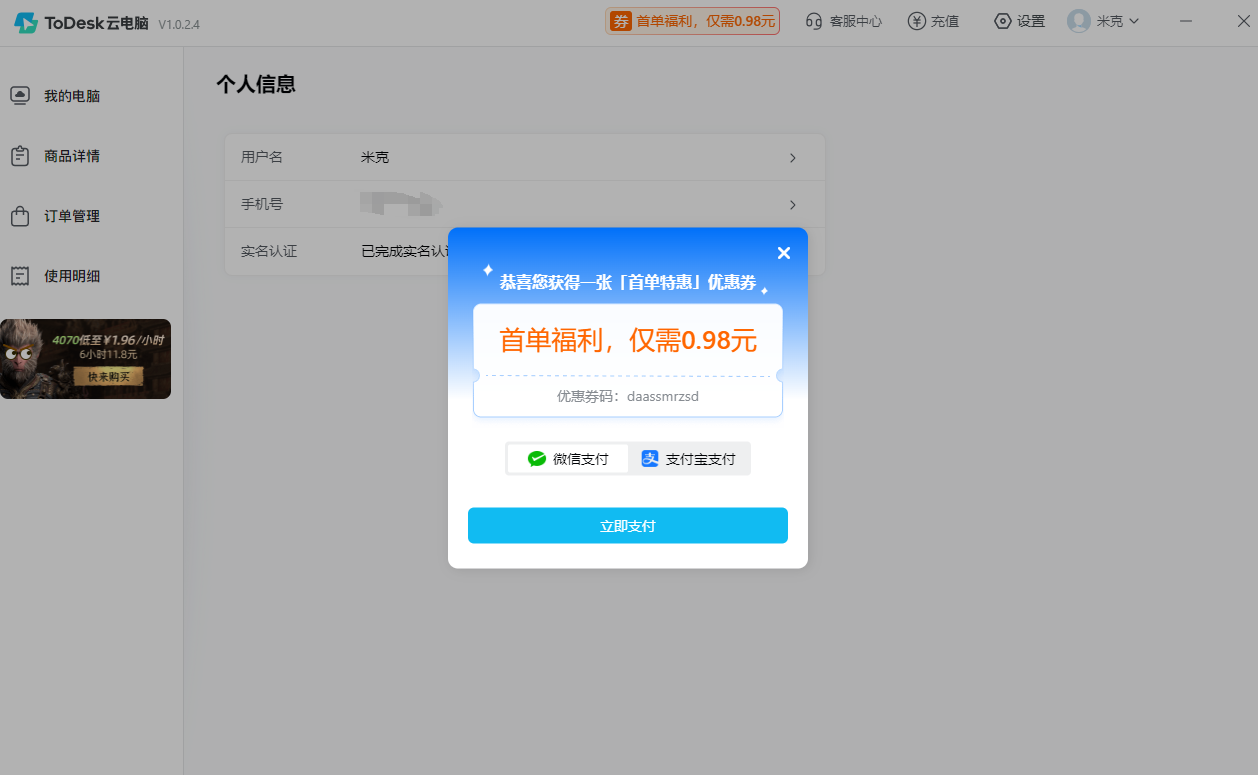Expand the 手机号 row chevron
This screenshot has width=1258, height=775.
(x=793, y=205)
